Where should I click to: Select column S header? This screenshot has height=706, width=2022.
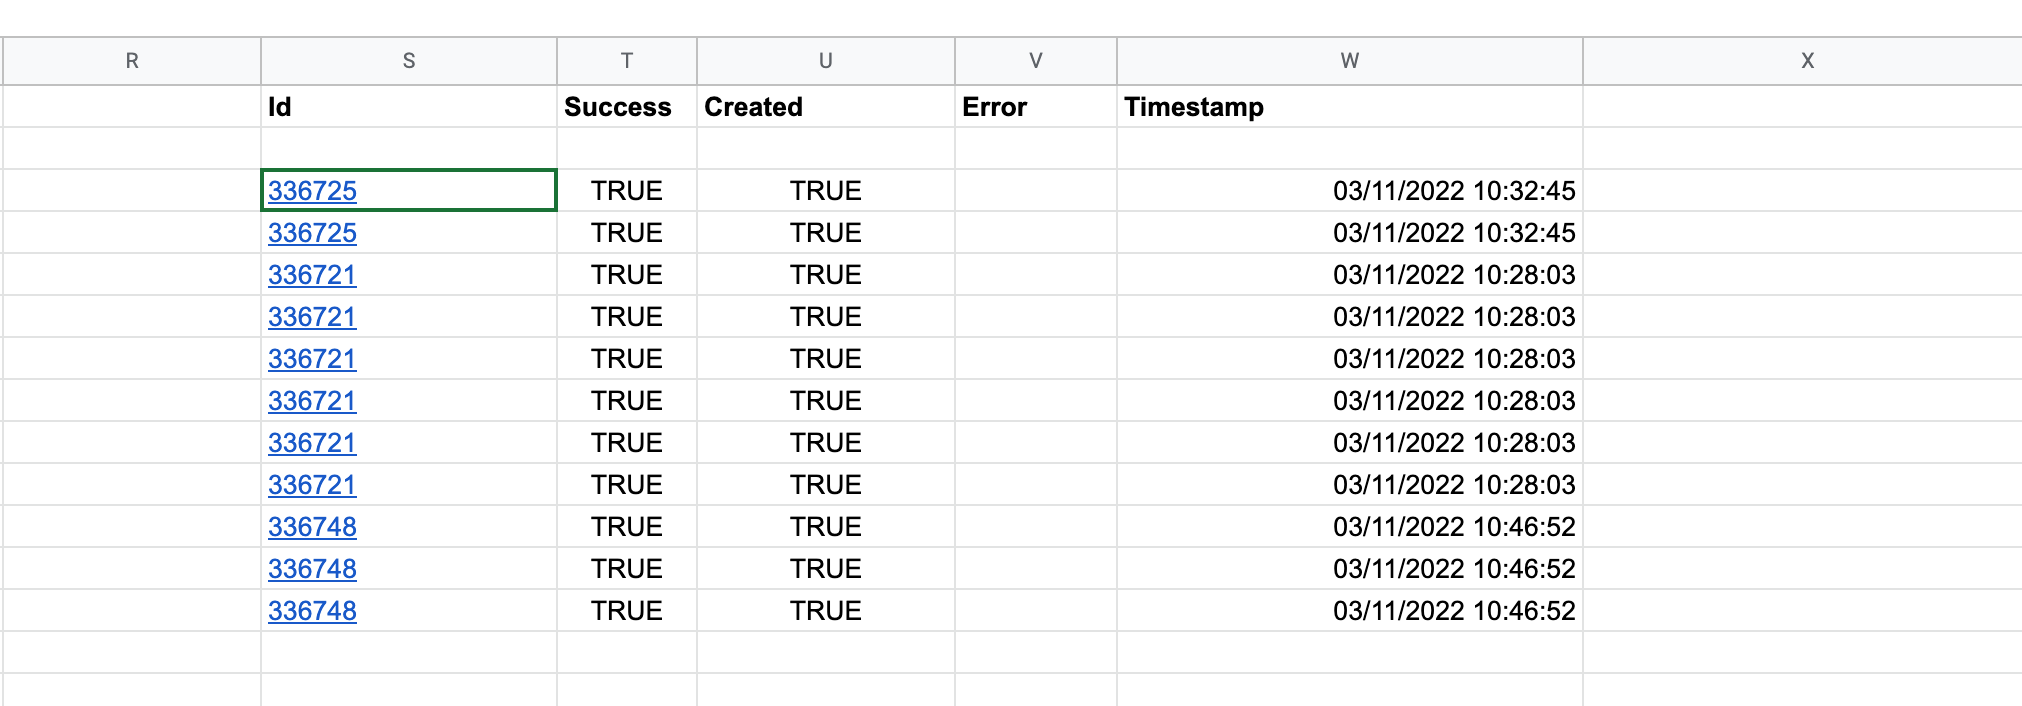(x=408, y=61)
